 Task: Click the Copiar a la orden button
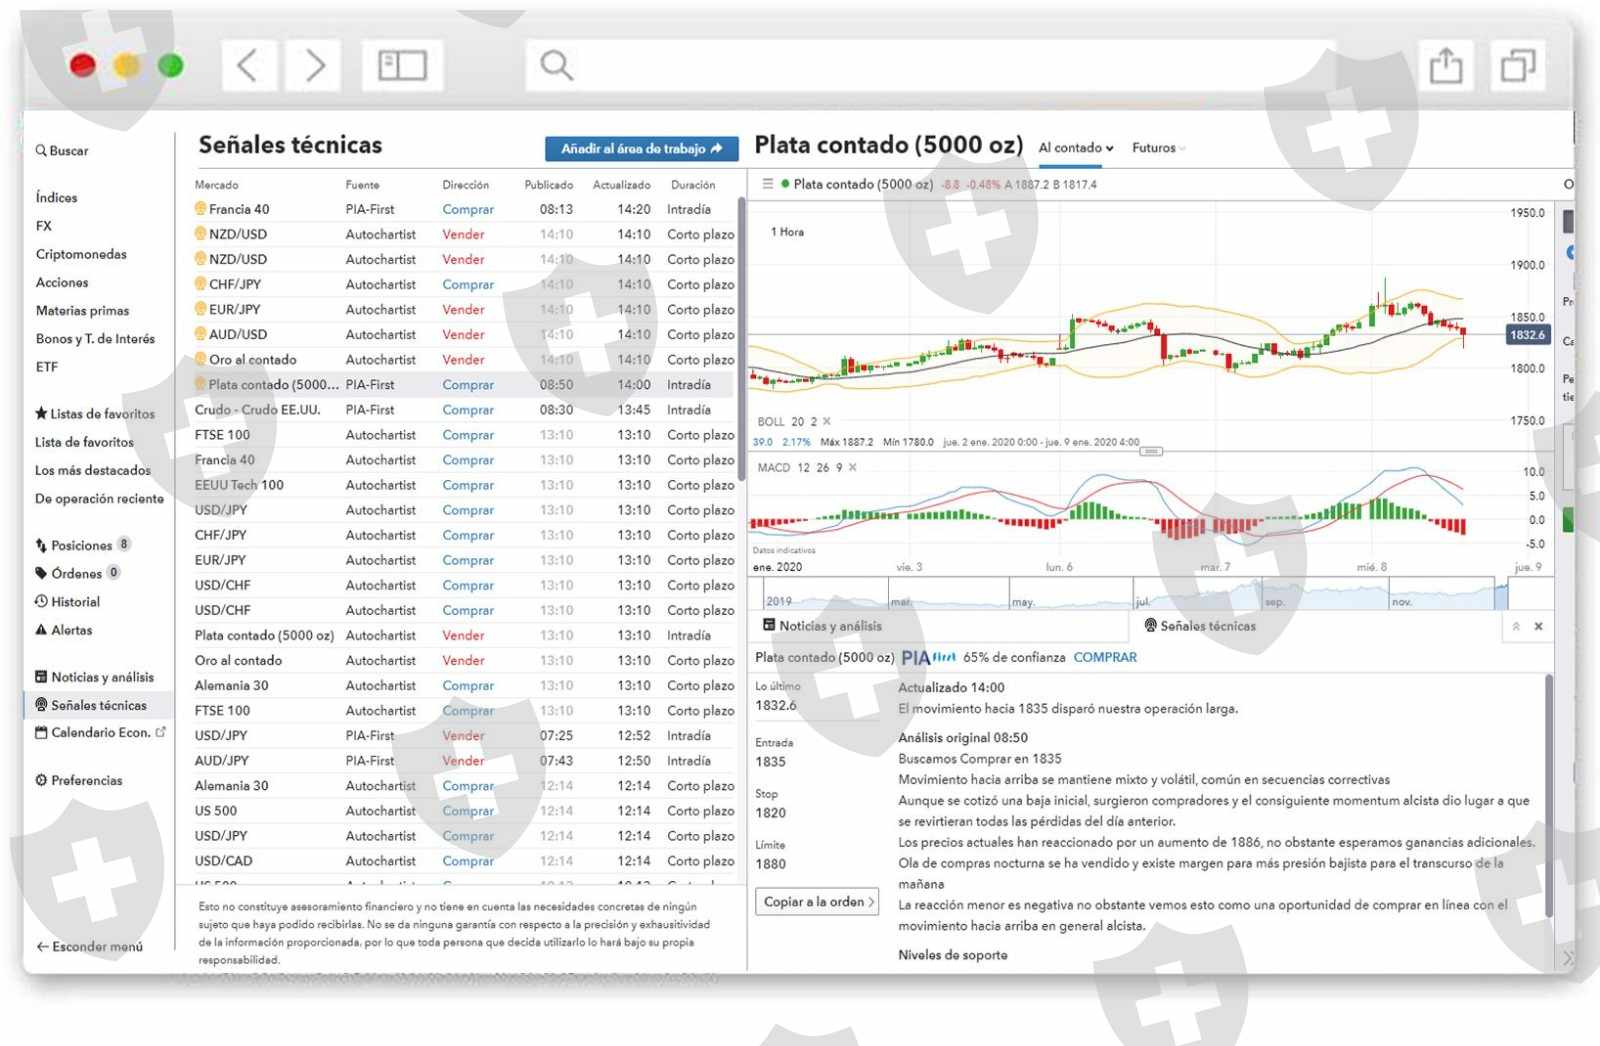click(817, 902)
